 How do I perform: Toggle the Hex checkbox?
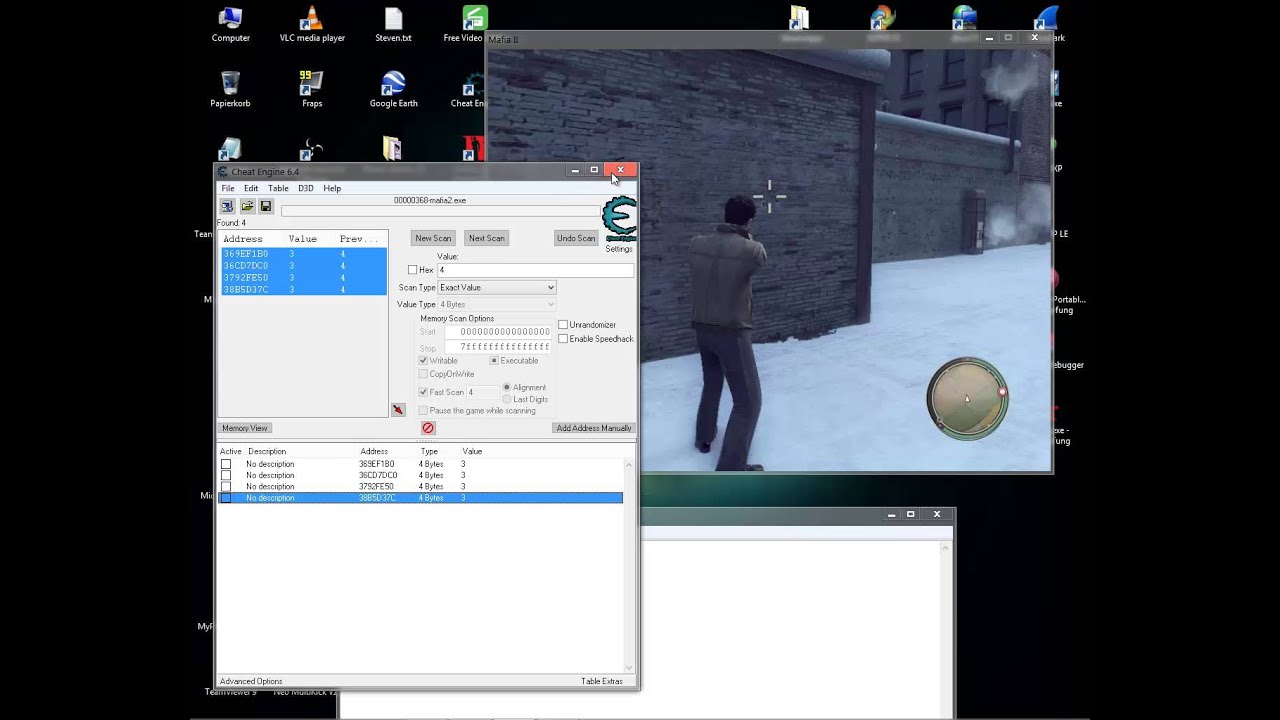tap(412, 270)
